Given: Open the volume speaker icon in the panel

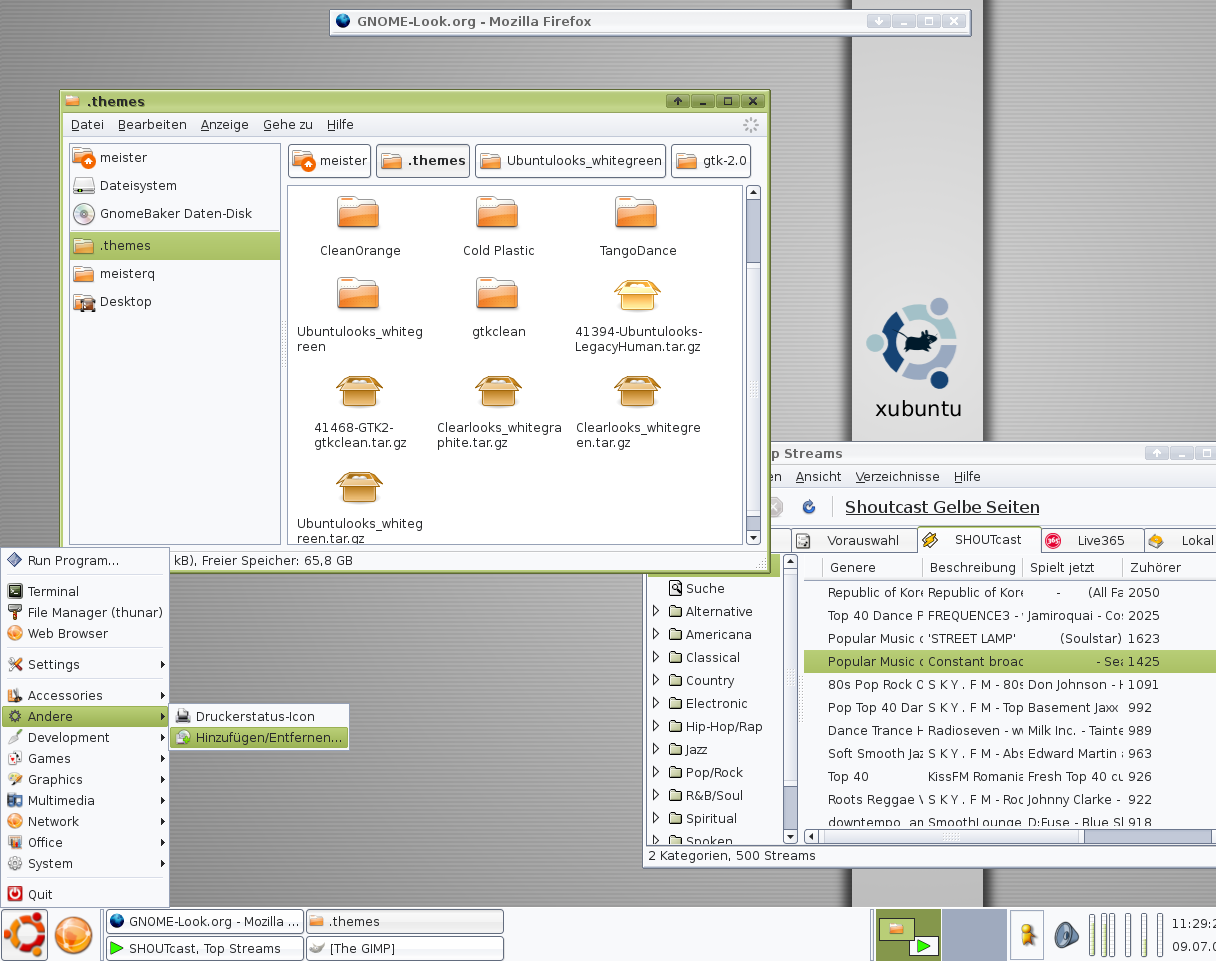Looking at the screenshot, I should point(1065,935).
